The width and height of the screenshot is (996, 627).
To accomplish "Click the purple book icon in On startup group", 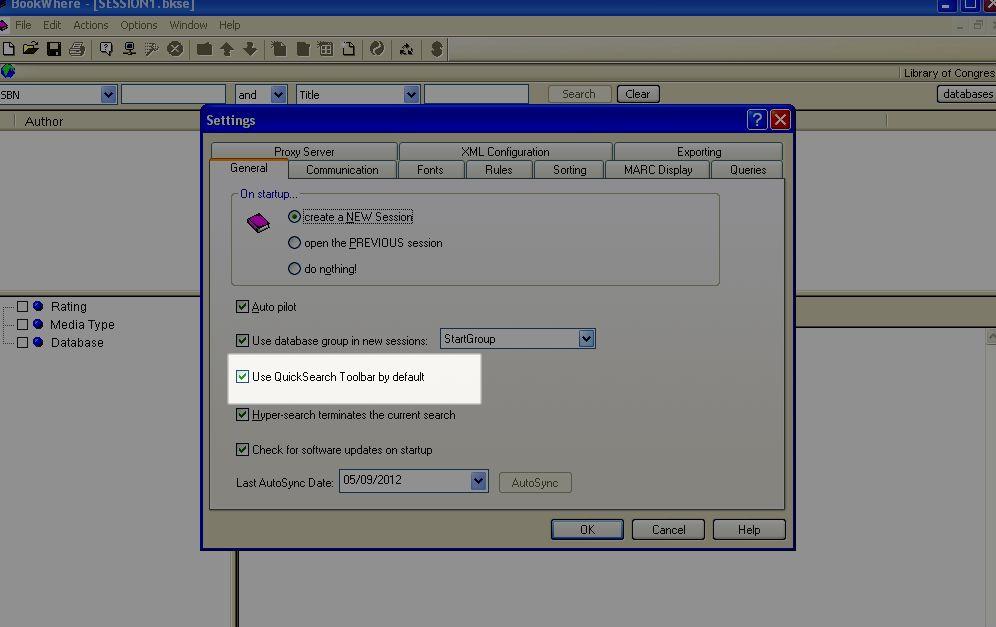I will (x=258, y=223).
